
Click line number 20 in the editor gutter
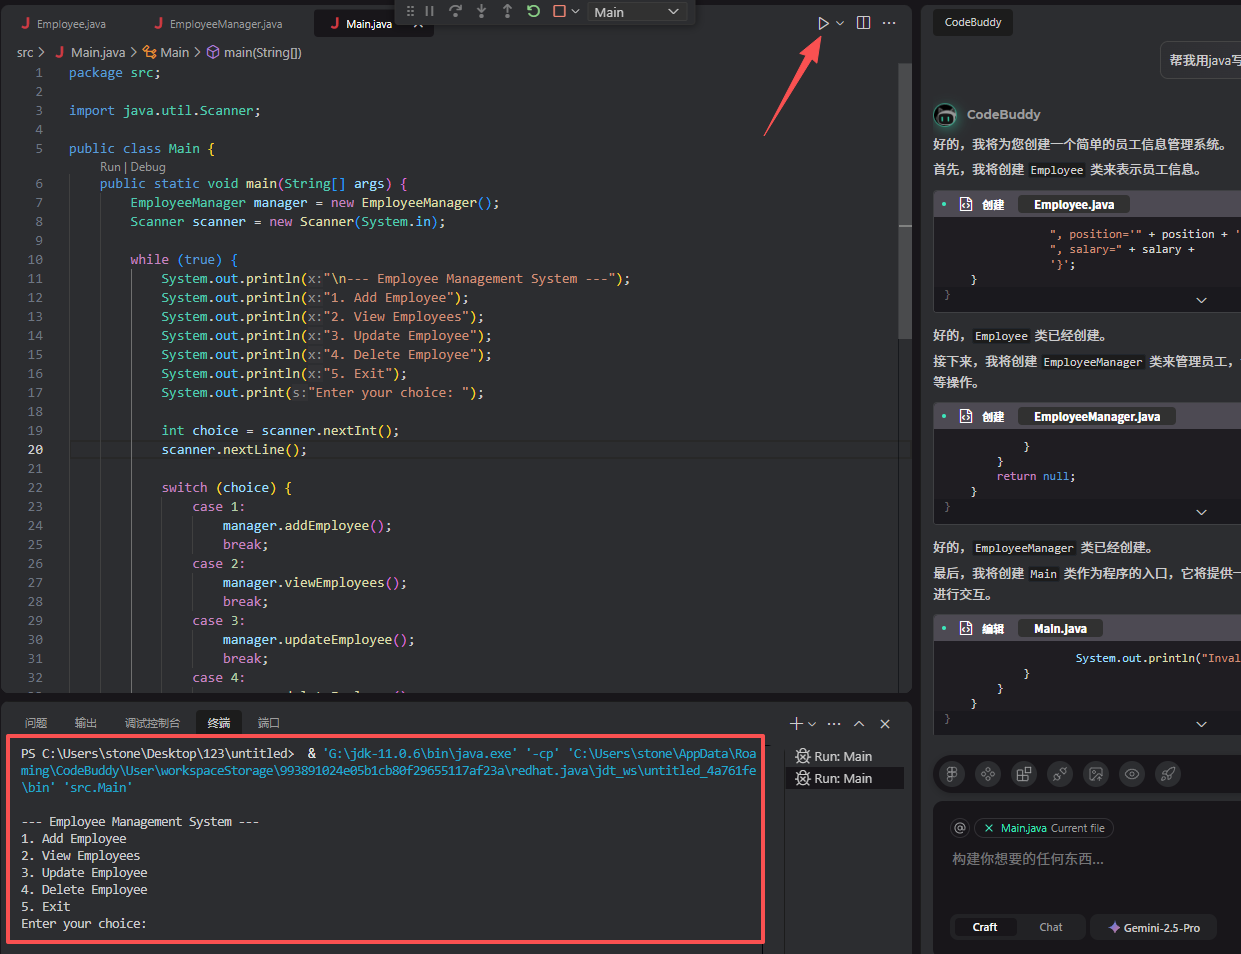[35, 449]
